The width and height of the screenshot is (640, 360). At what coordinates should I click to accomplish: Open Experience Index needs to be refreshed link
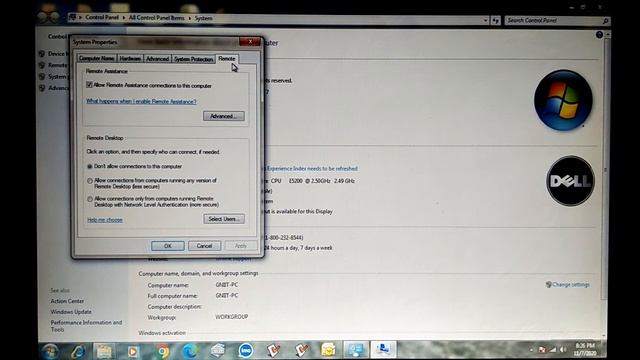coord(312,169)
